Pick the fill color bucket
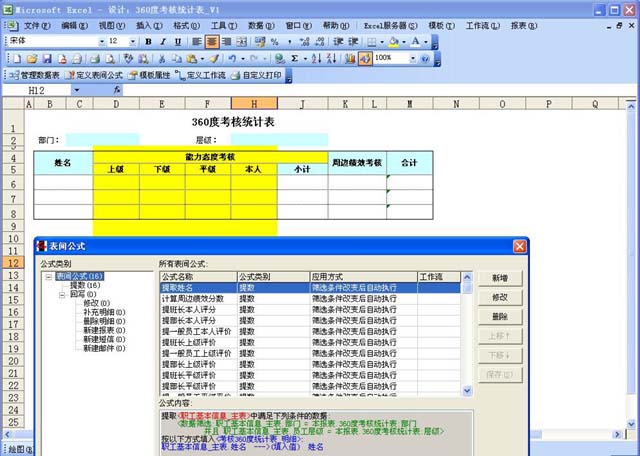Viewport: 640px width, 456px height. [x=393, y=41]
